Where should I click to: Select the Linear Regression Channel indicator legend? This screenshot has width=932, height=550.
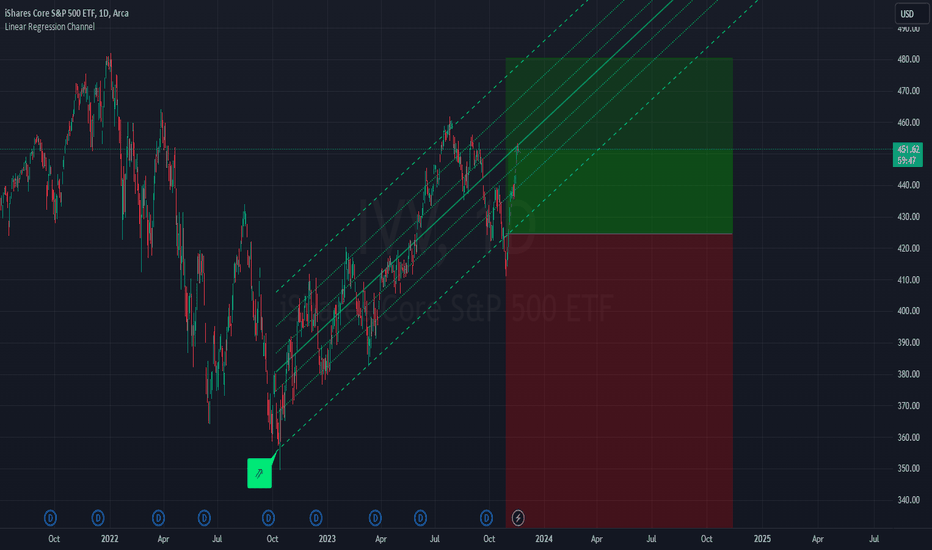(x=49, y=27)
